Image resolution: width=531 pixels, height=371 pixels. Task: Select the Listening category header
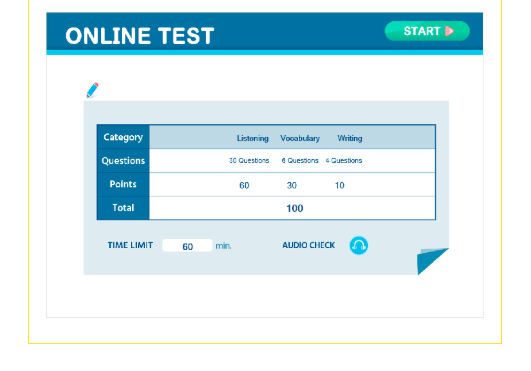click(253, 138)
